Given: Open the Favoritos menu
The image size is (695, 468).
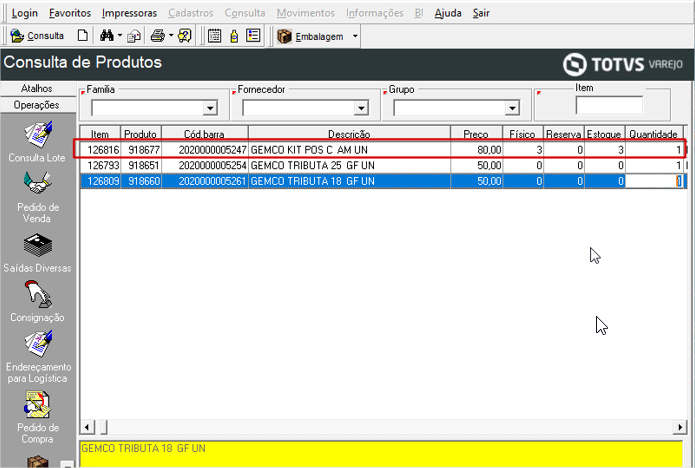Looking at the screenshot, I should coord(70,13).
